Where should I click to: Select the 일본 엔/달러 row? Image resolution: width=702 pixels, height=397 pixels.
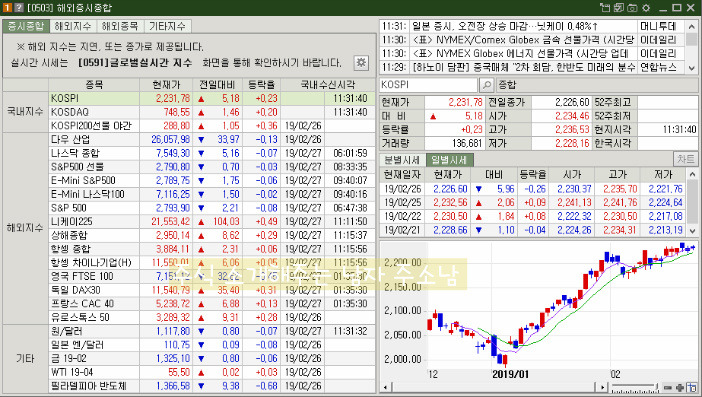212,345
